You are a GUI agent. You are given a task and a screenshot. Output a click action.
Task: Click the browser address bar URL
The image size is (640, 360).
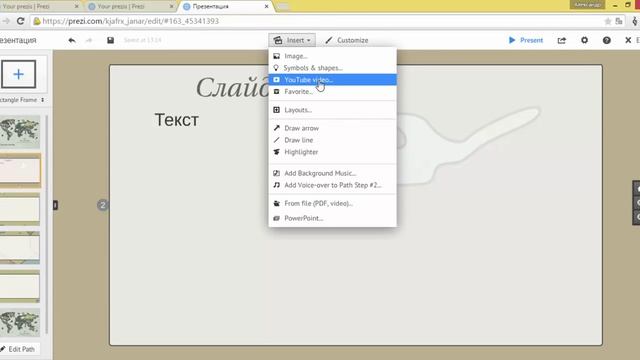(x=131, y=21)
